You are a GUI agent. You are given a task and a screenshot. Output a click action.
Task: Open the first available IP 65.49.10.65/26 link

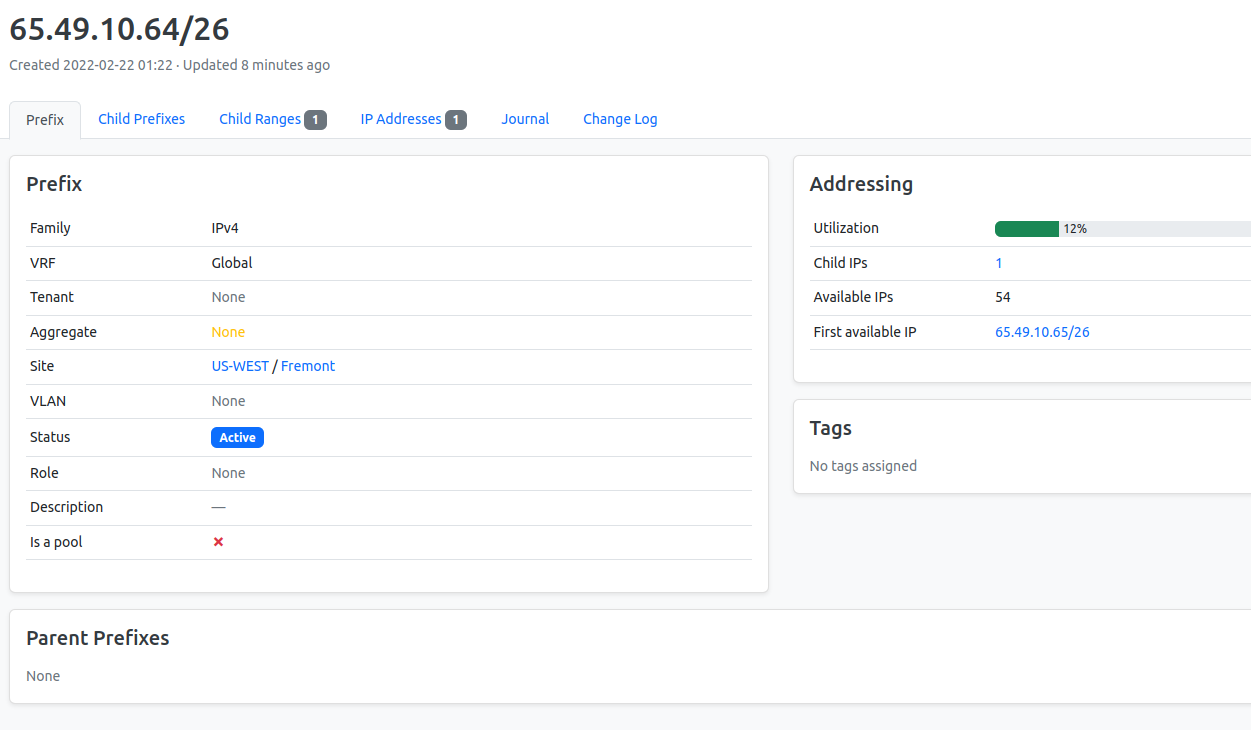(1042, 331)
